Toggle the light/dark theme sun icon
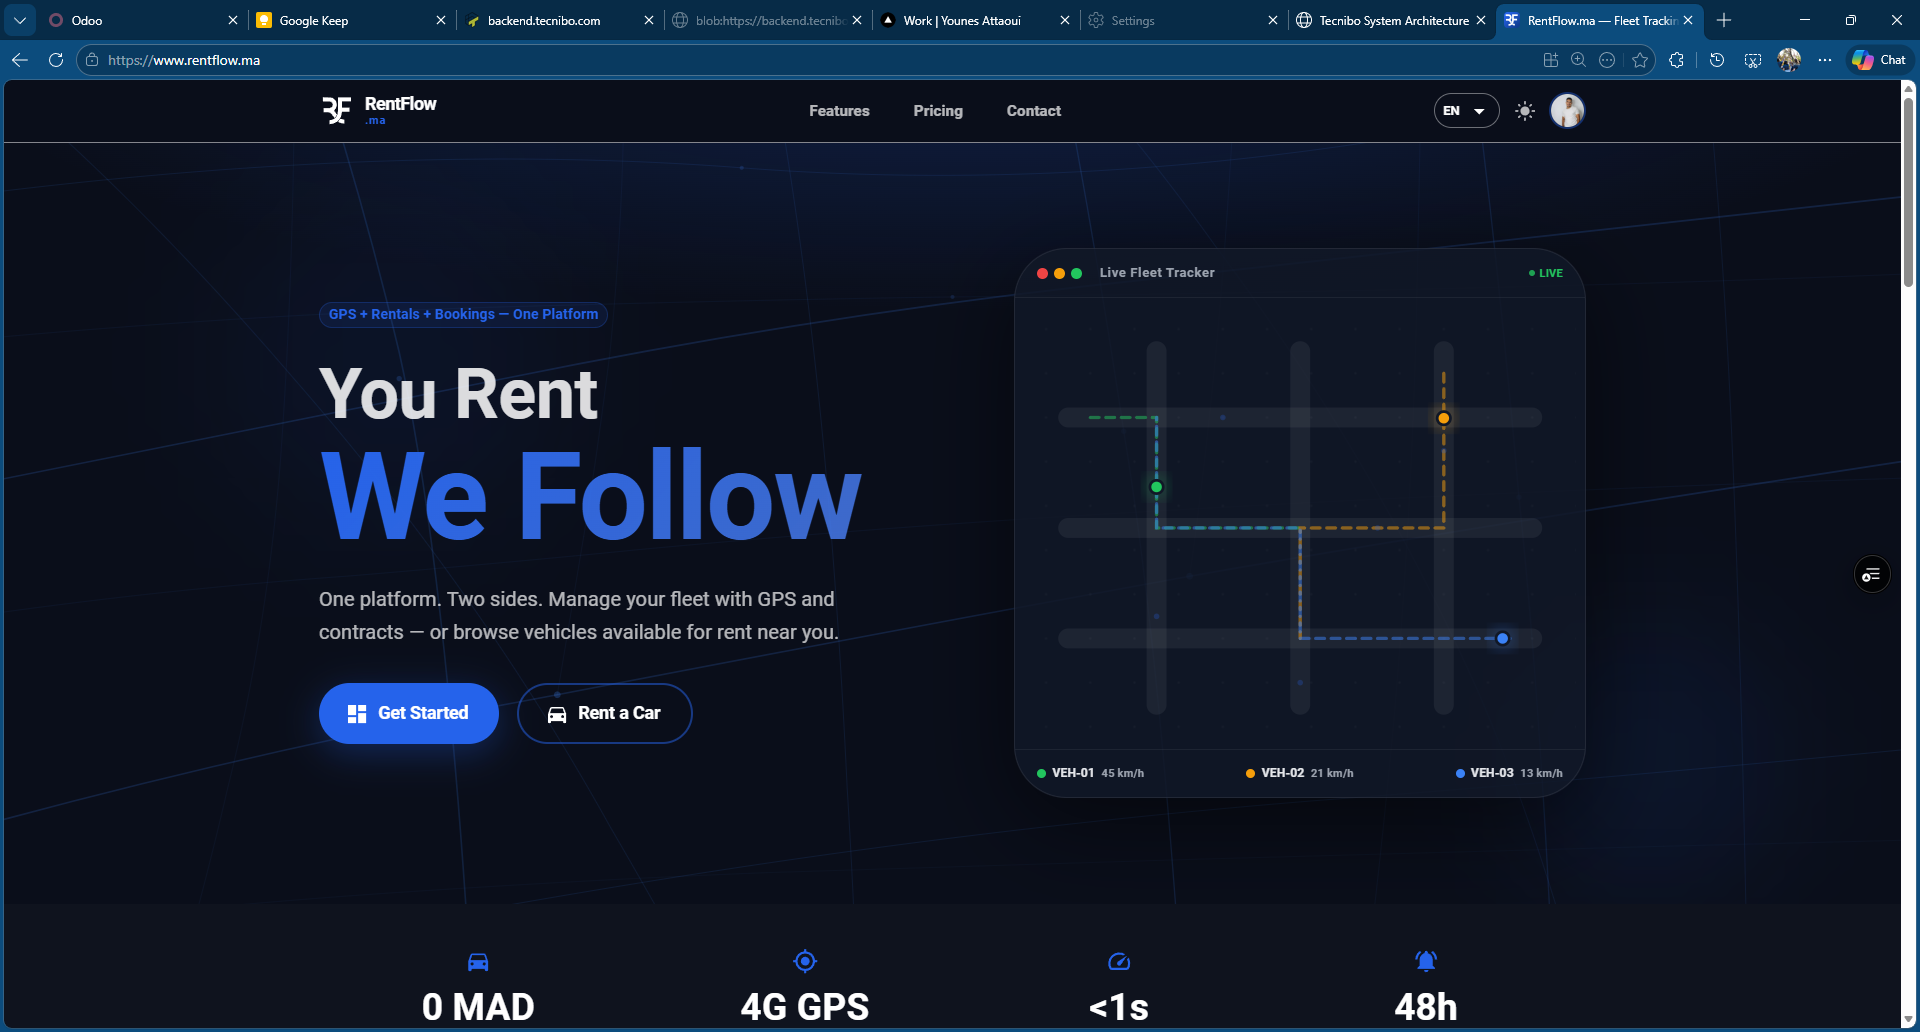This screenshot has height=1032, width=1920. pos(1525,111)
